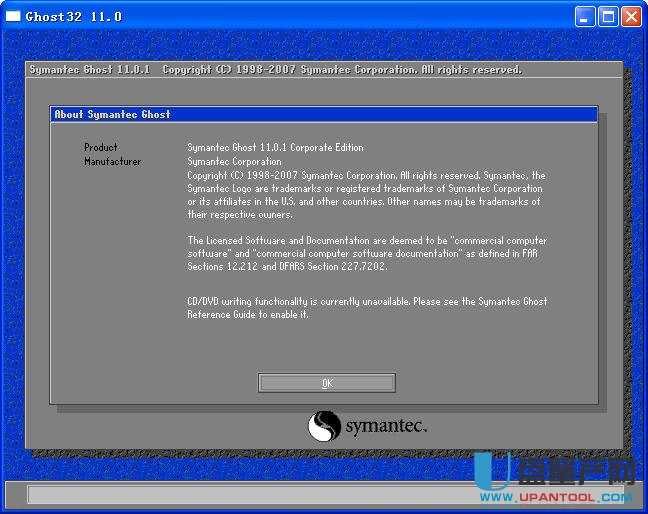Click the About Symantec Ghost title bar
648x514 pixels.
[x=324, y=115]
